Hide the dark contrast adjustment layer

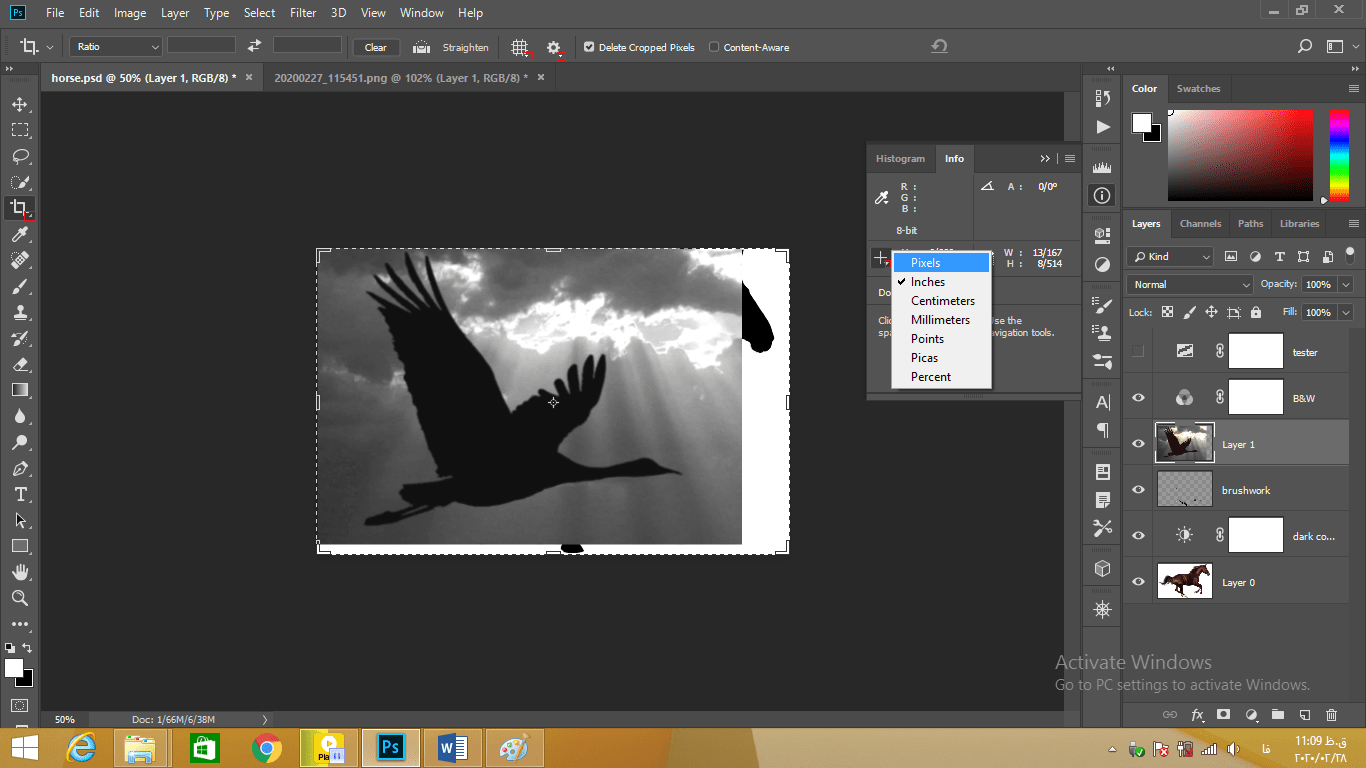coord(1138,535)
